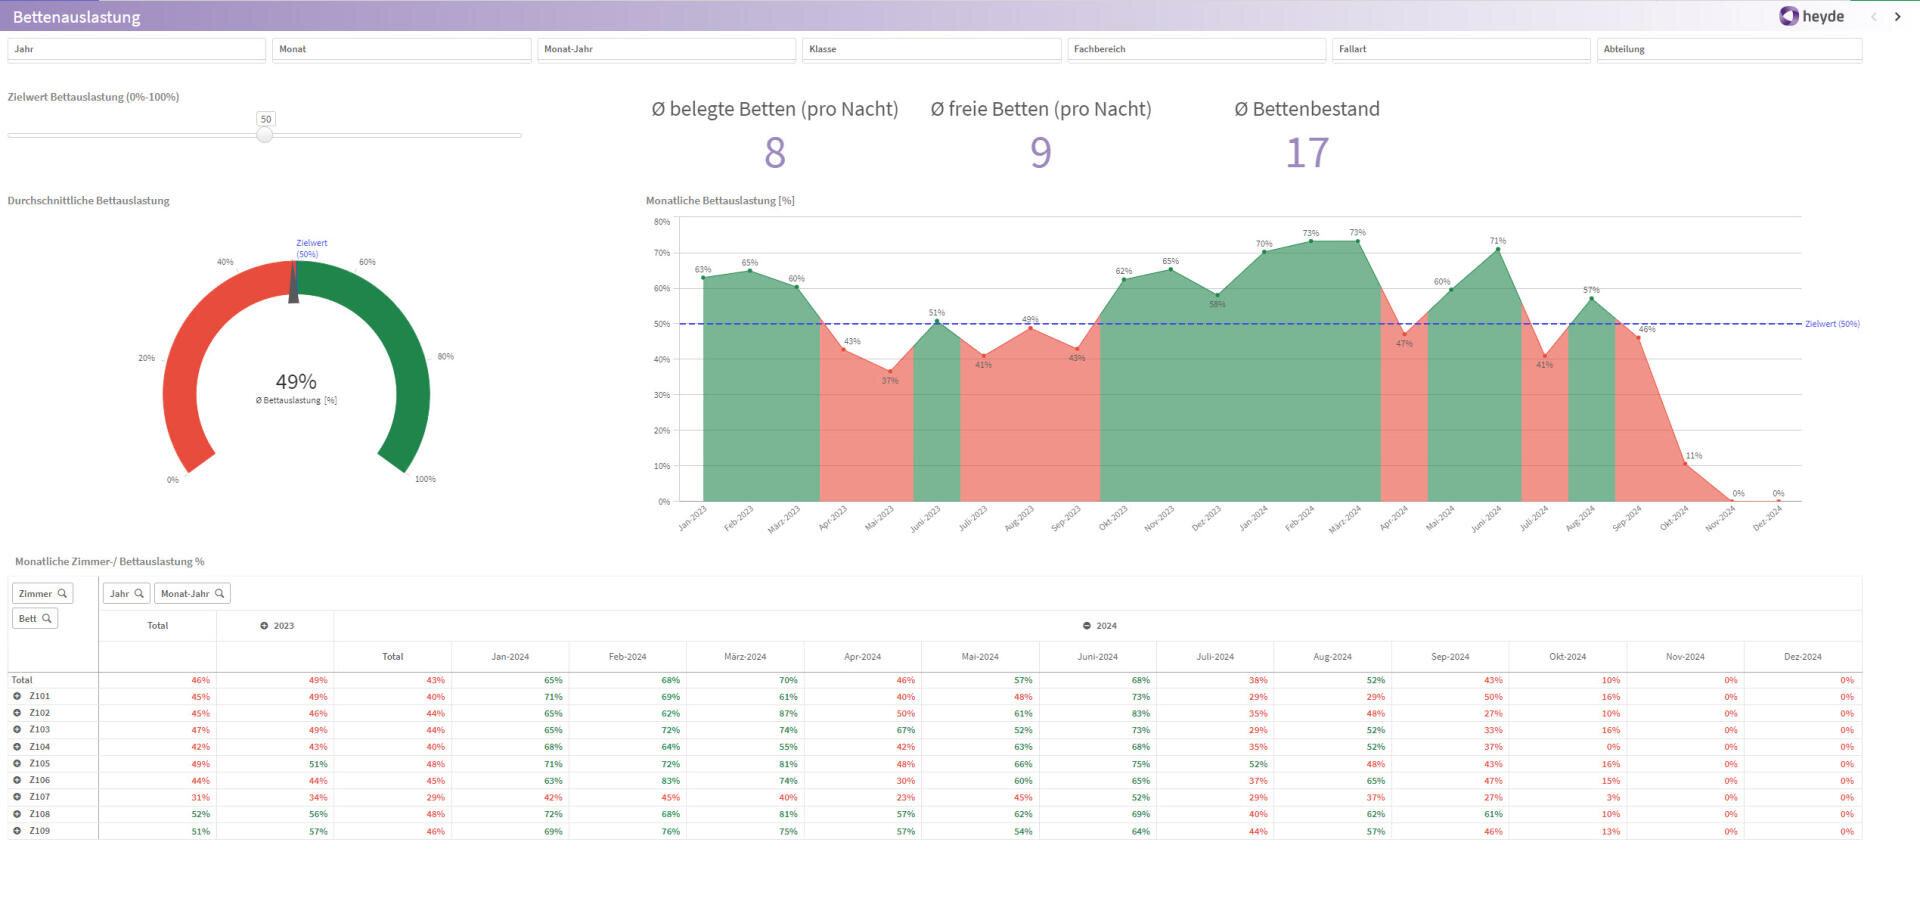Click the Monat-Jahr search icon in the table
Image resolution: width=1920 pixels, height=917 pixels.
(x=220, y=593)
